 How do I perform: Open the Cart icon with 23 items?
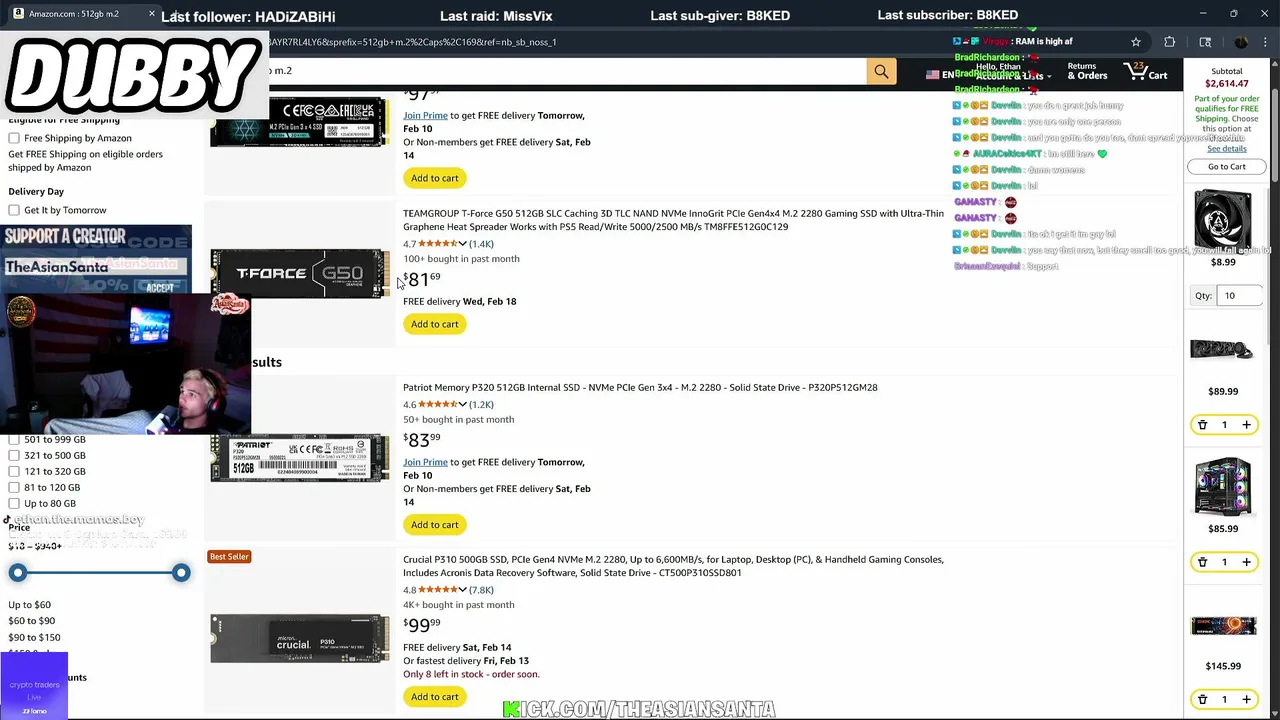1146,71
